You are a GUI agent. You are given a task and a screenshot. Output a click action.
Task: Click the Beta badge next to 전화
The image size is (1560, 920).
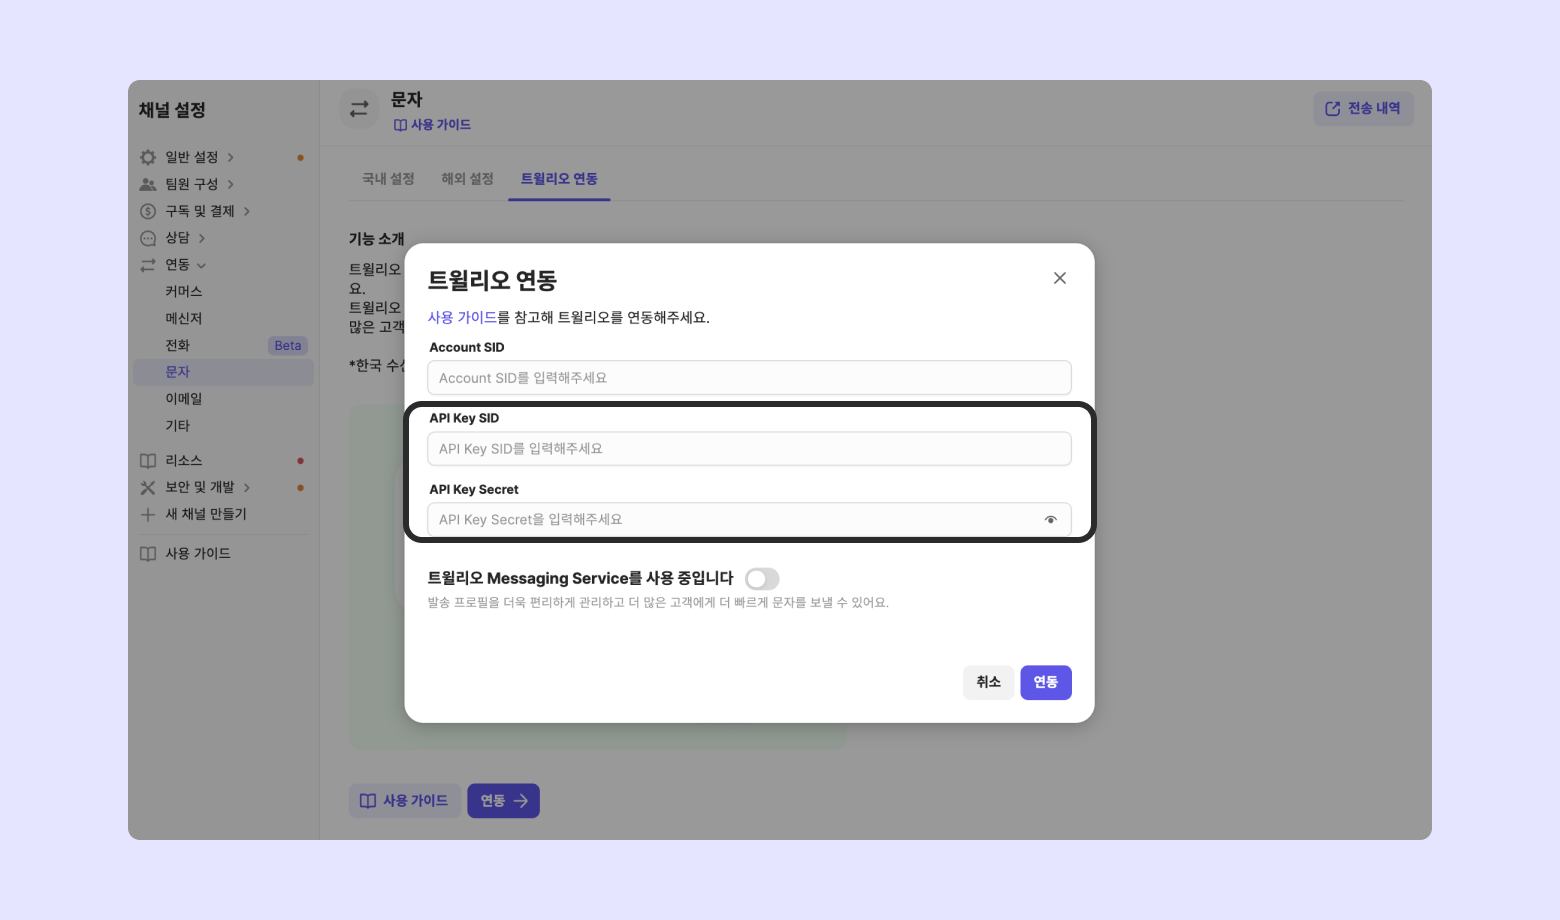coord(288,346)
